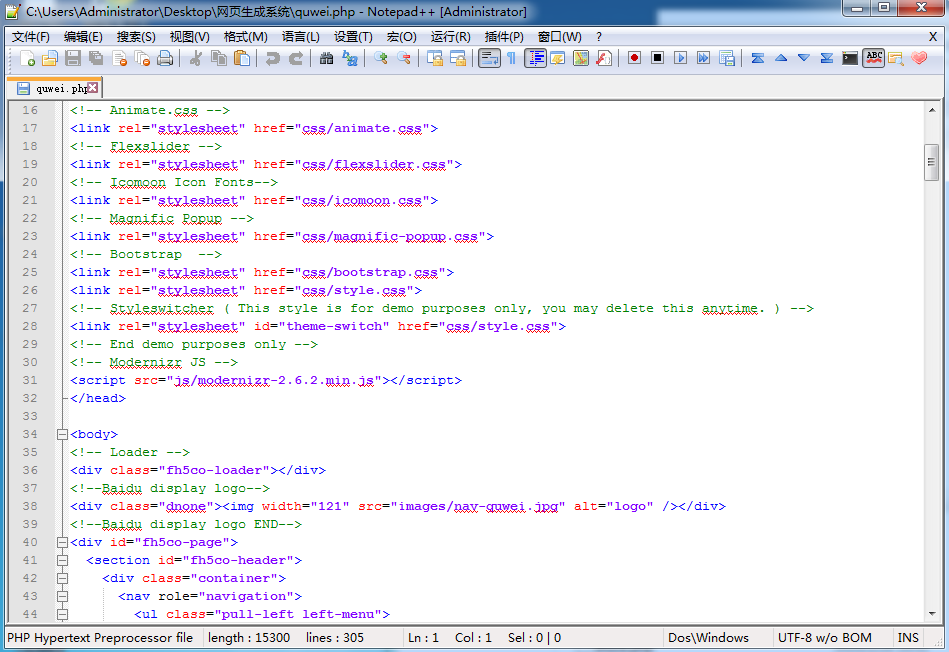This screenshot has width=949, height=652.
Task: Zoom in with the magnifier plus icon
Action: [x=381, y=58]
